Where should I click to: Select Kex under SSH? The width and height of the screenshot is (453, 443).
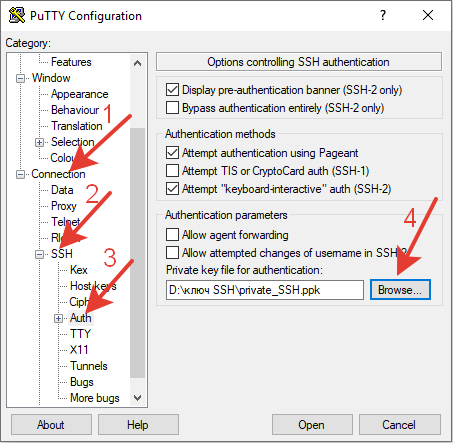pos(79,270)
